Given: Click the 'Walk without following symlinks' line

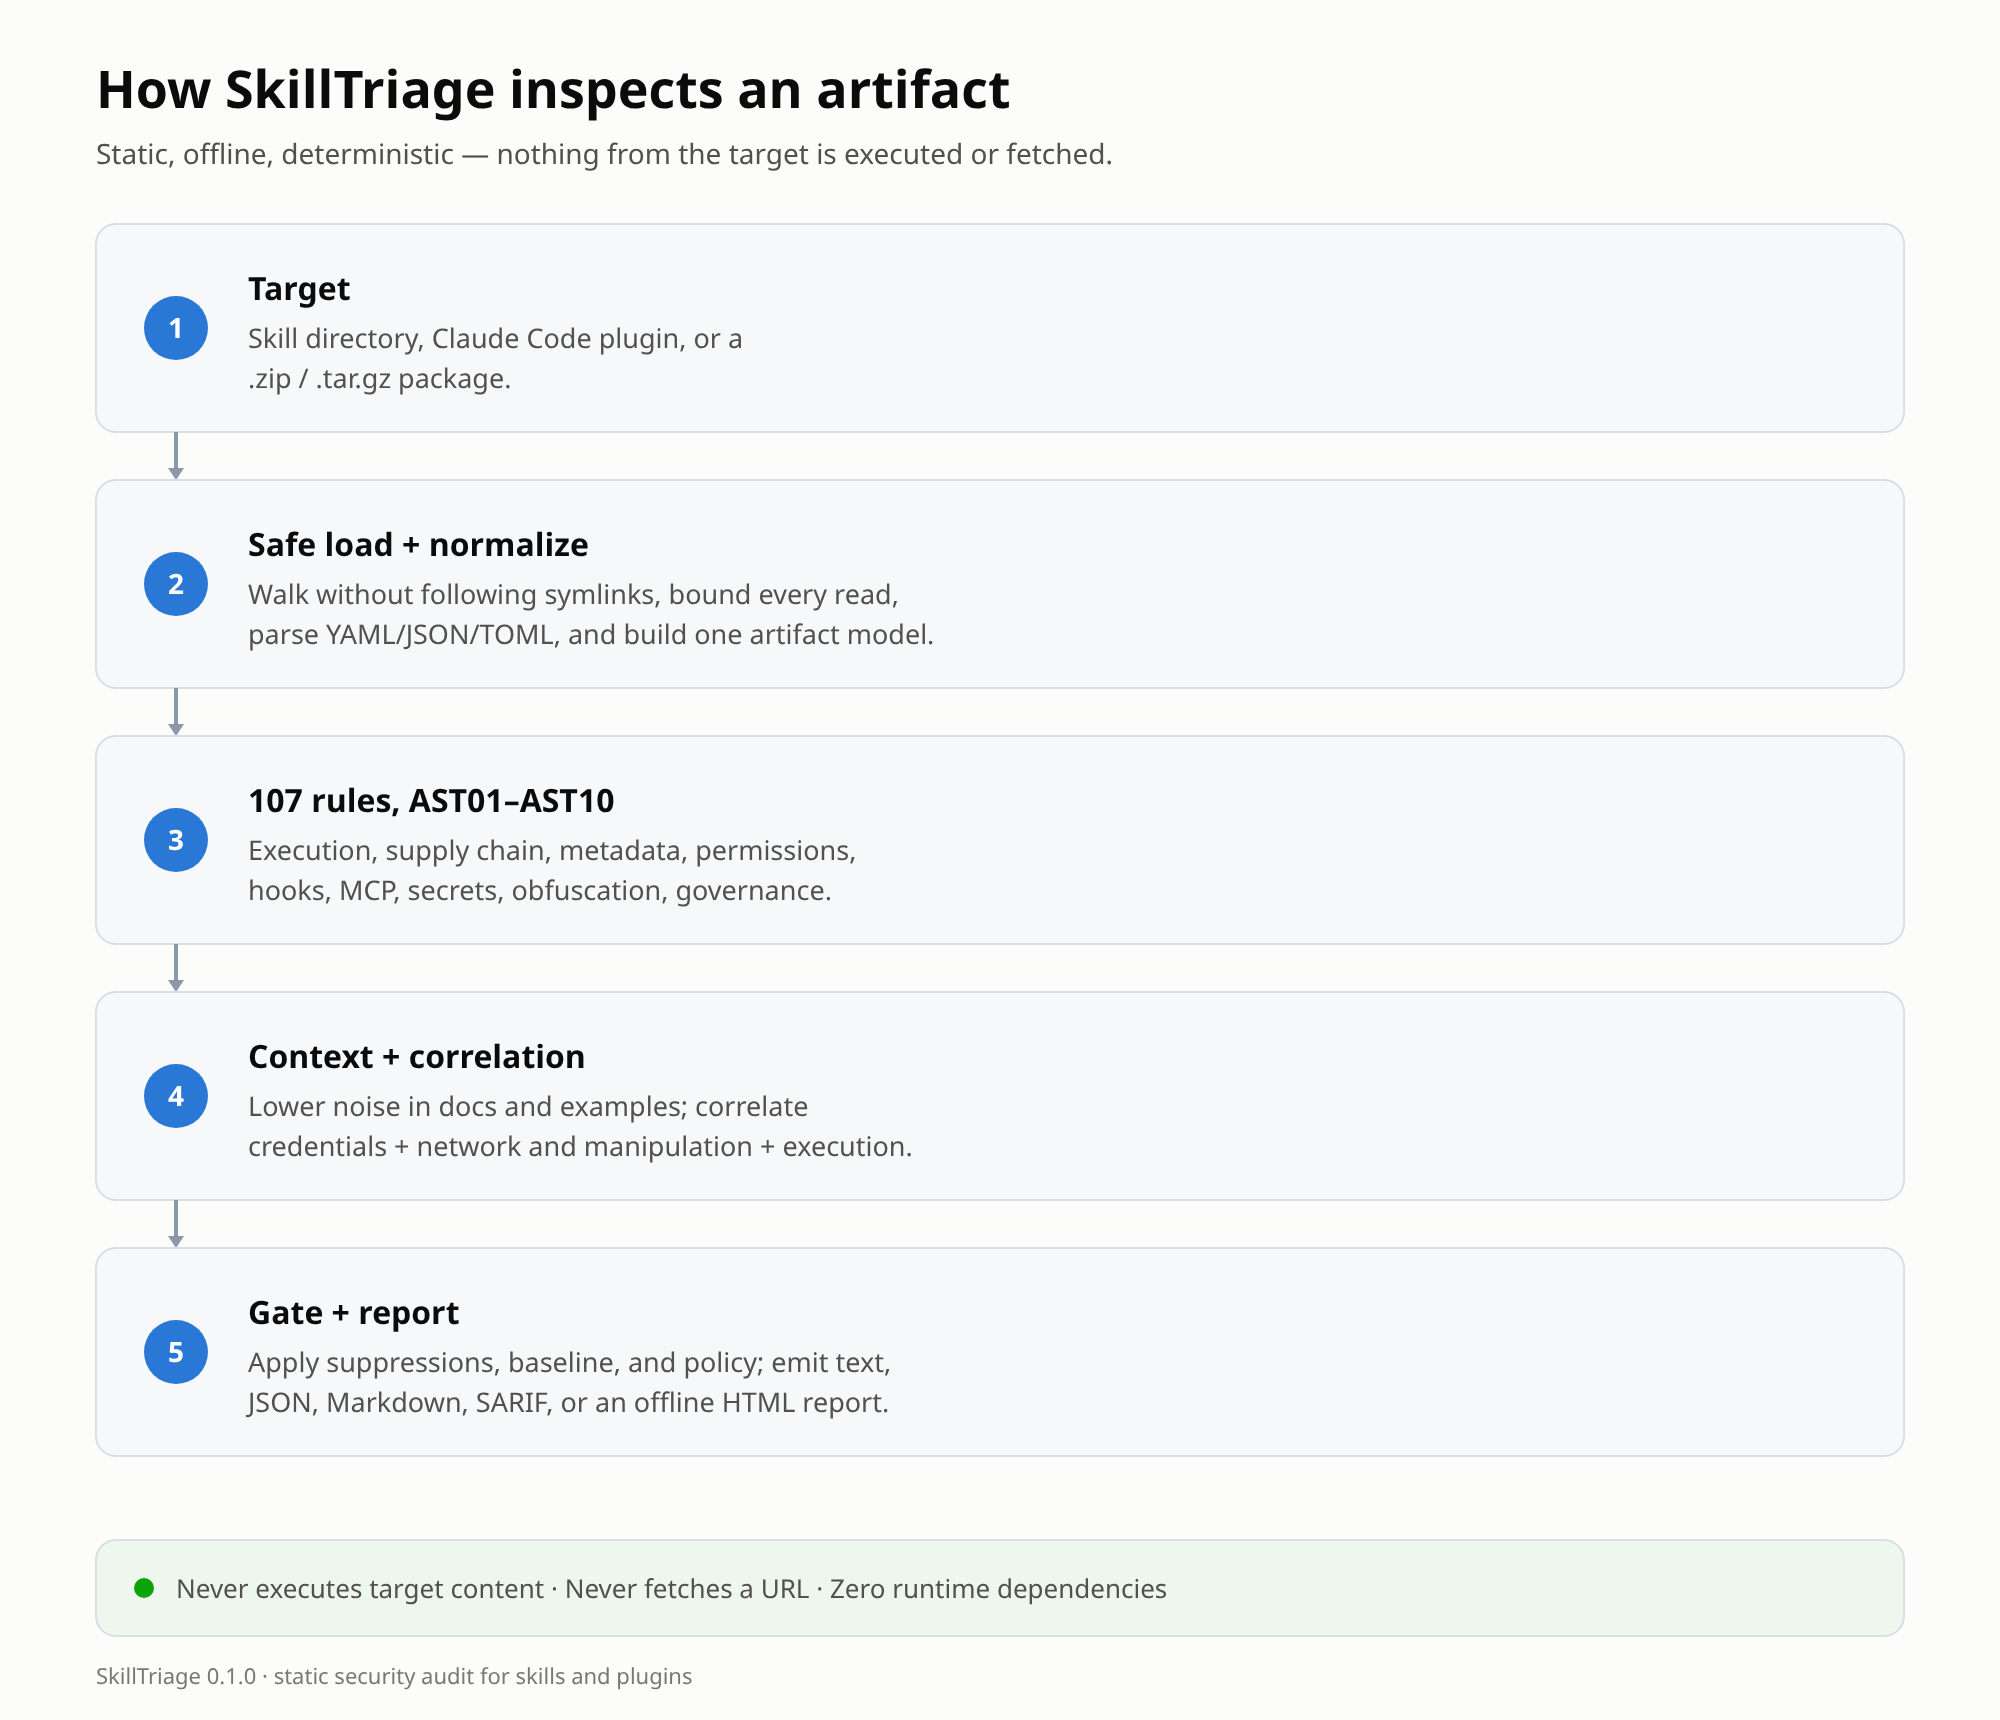Looking at the screenshot, I should point(573,595).
